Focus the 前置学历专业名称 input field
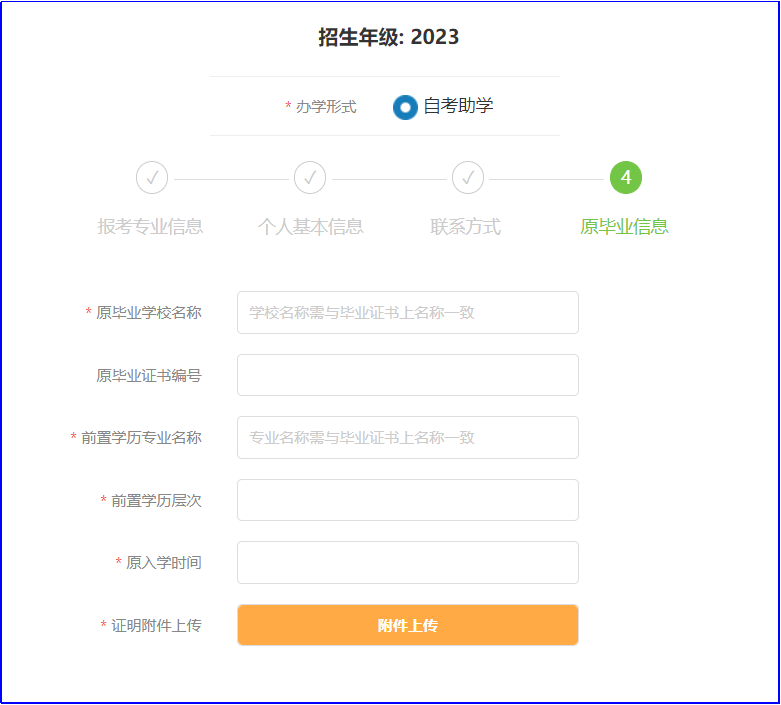The height and width of the screenshot is (705, 781). [x=407, y=438]
